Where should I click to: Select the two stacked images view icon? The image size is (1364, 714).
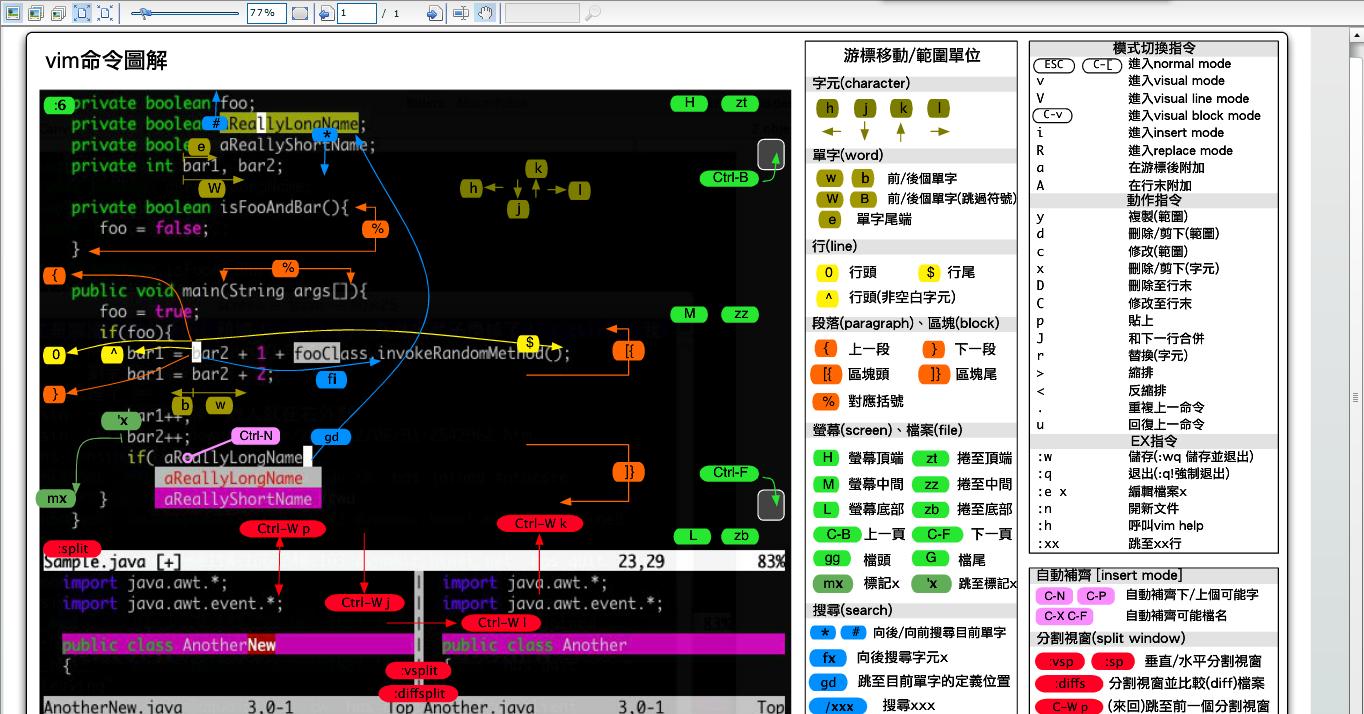(x=34, y=13)
